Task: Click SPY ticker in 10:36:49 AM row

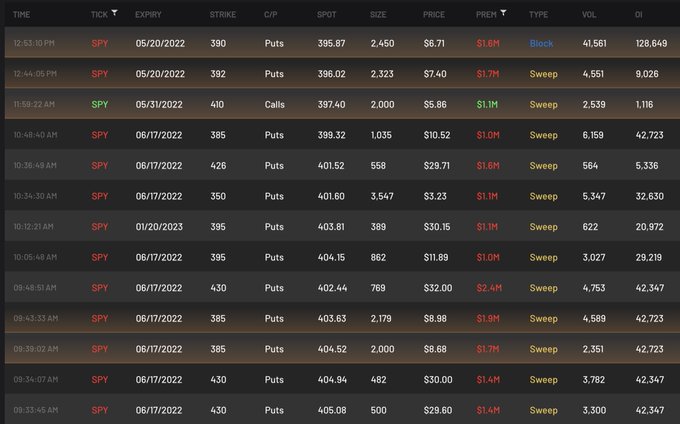Action: point(100,166)
